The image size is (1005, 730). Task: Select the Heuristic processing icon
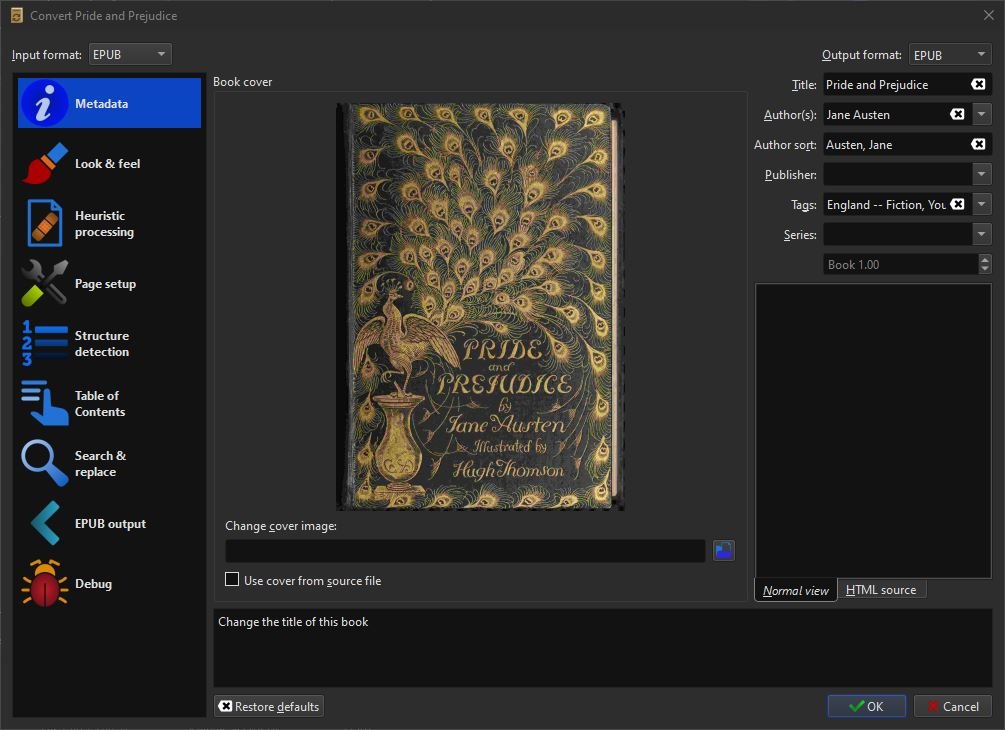click(x=45, y=224)
